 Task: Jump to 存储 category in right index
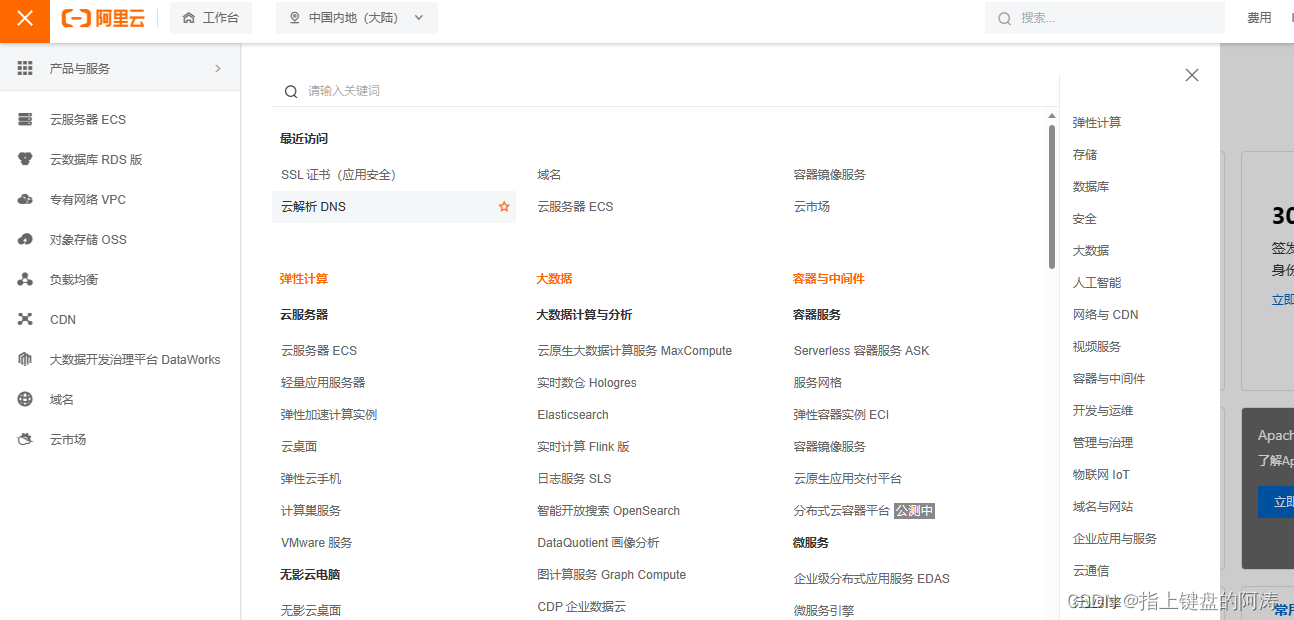pos(1085,155)
